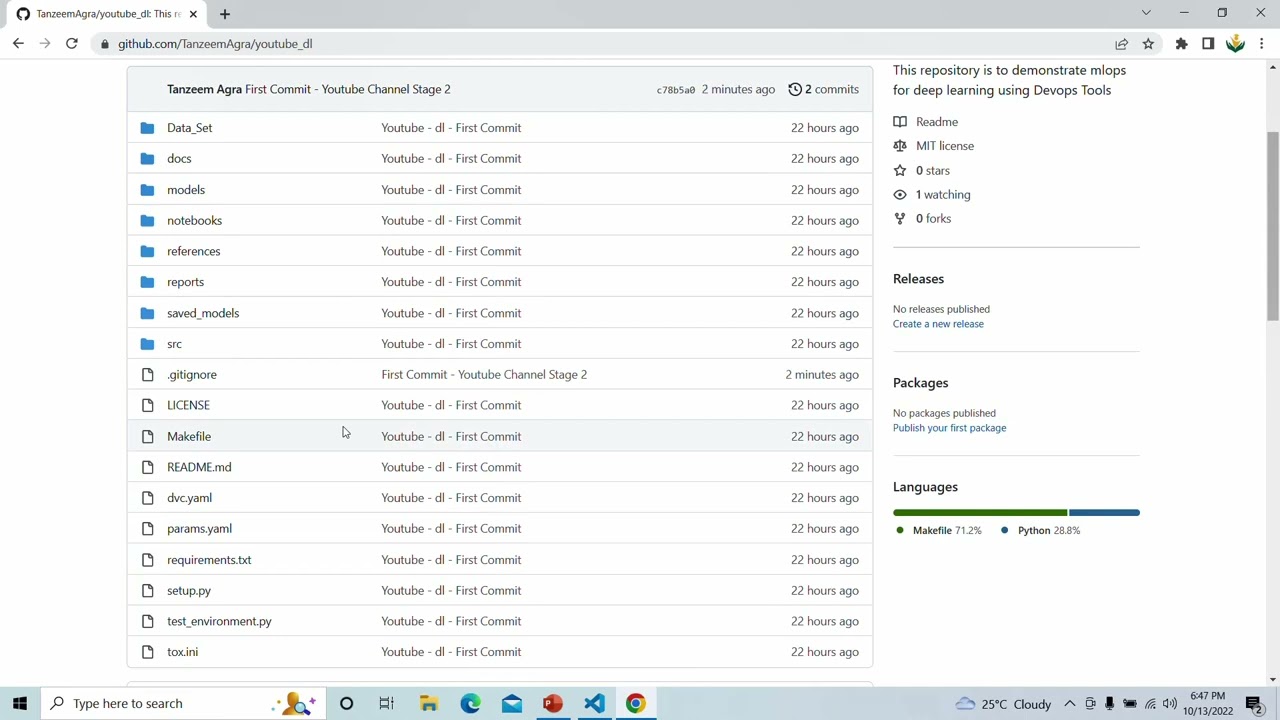Click the src folder icon
The width and height of the screenshot is (1280, 720).
(x=148, y=344)
